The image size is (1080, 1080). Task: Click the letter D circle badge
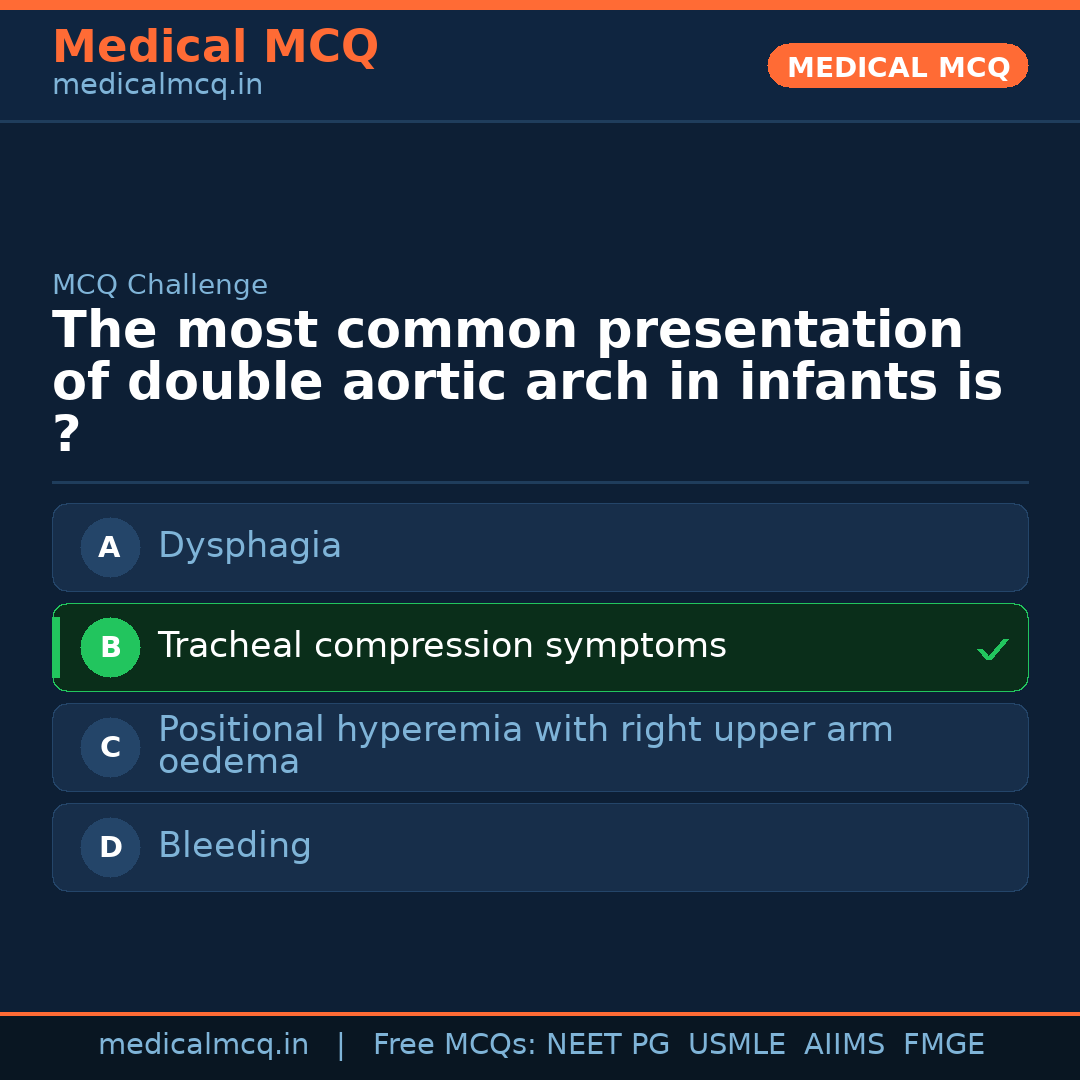tap(110, 847)
